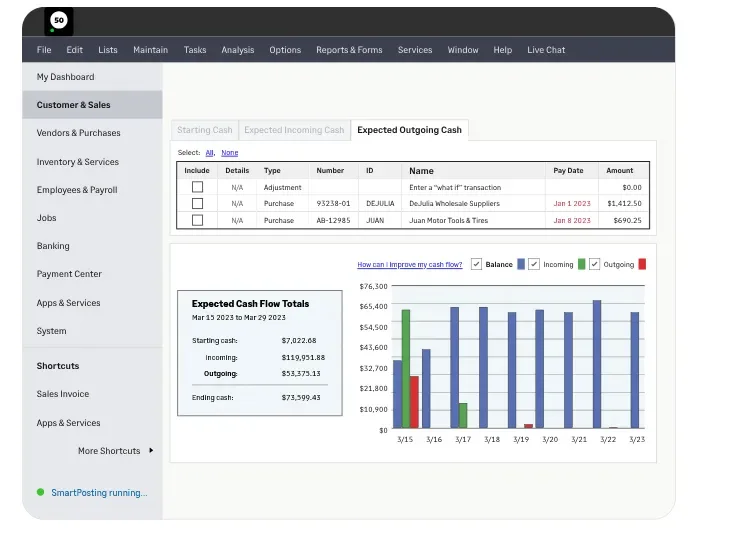
Task: Open the Services menu
Action: (x=415, y=50)
